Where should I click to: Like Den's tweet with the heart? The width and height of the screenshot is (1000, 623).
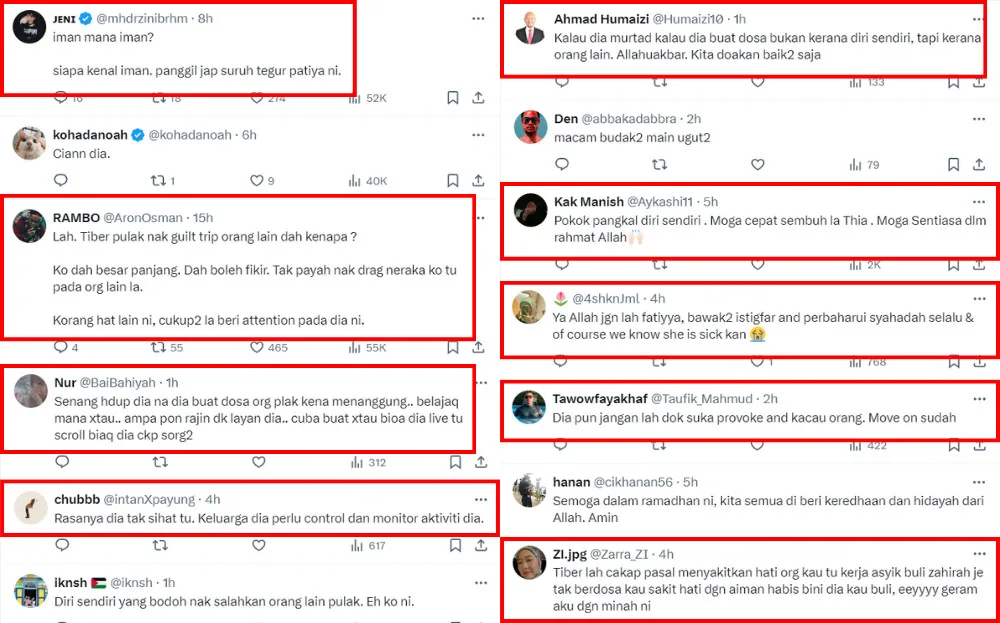pos(757,165)
